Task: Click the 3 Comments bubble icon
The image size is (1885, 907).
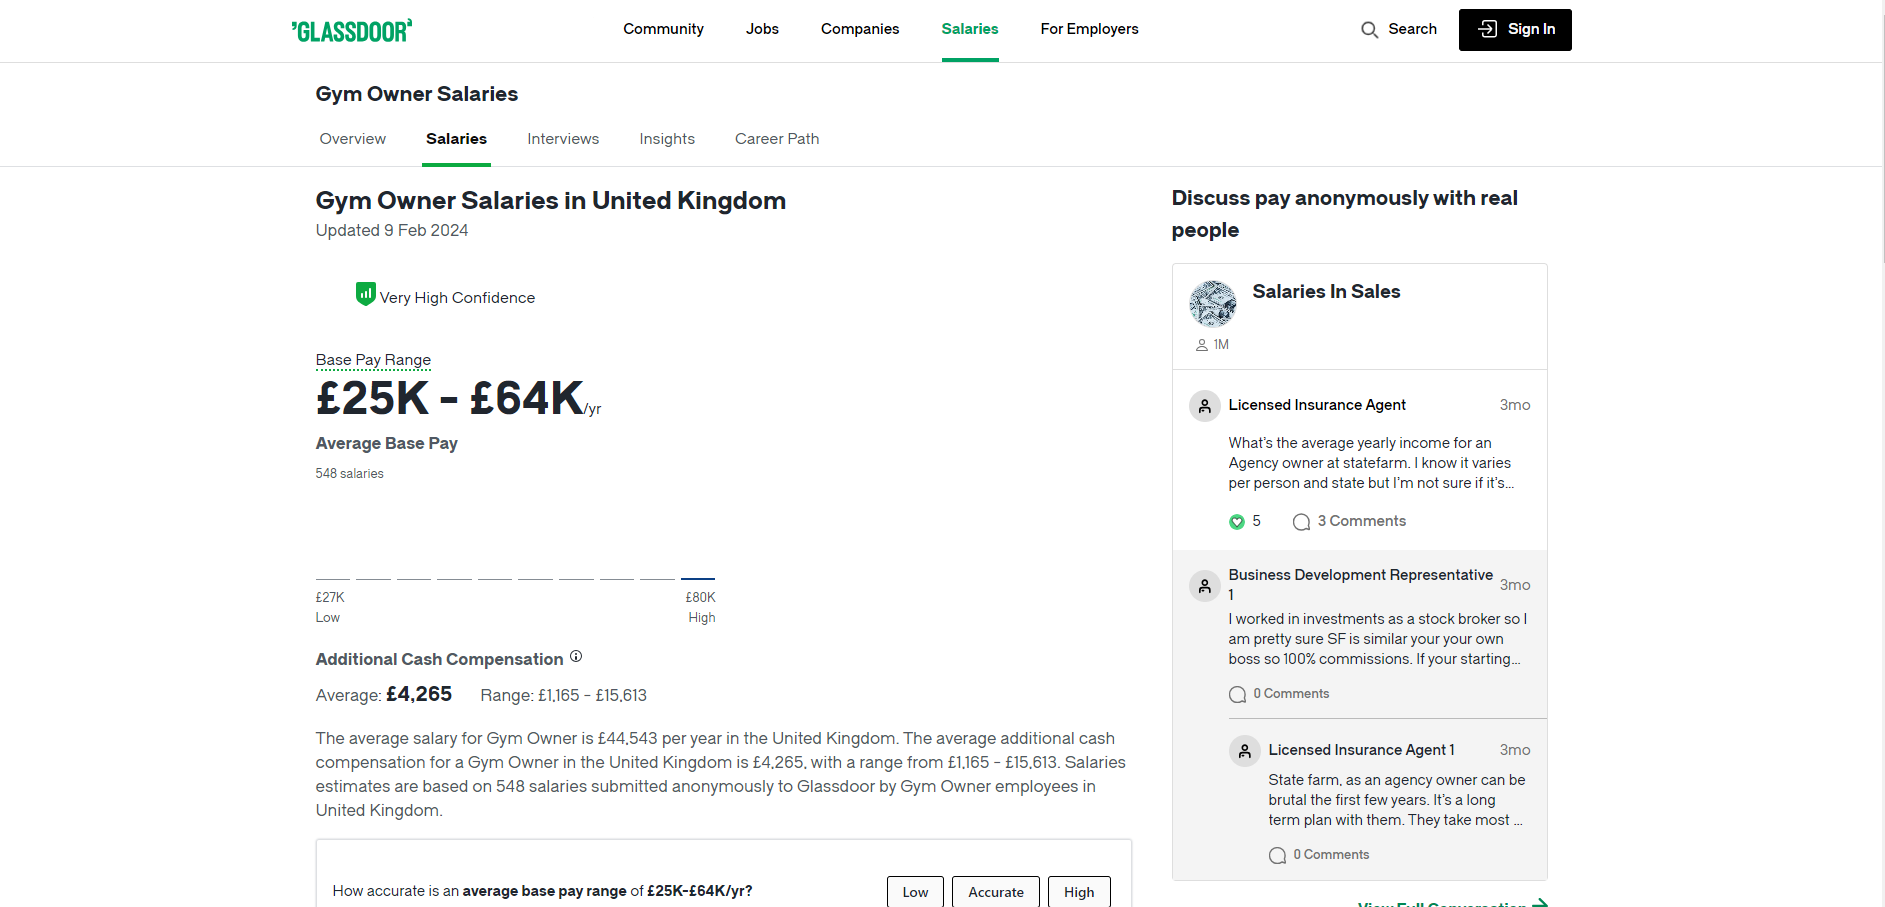Action: click(x=1301, y=522)
